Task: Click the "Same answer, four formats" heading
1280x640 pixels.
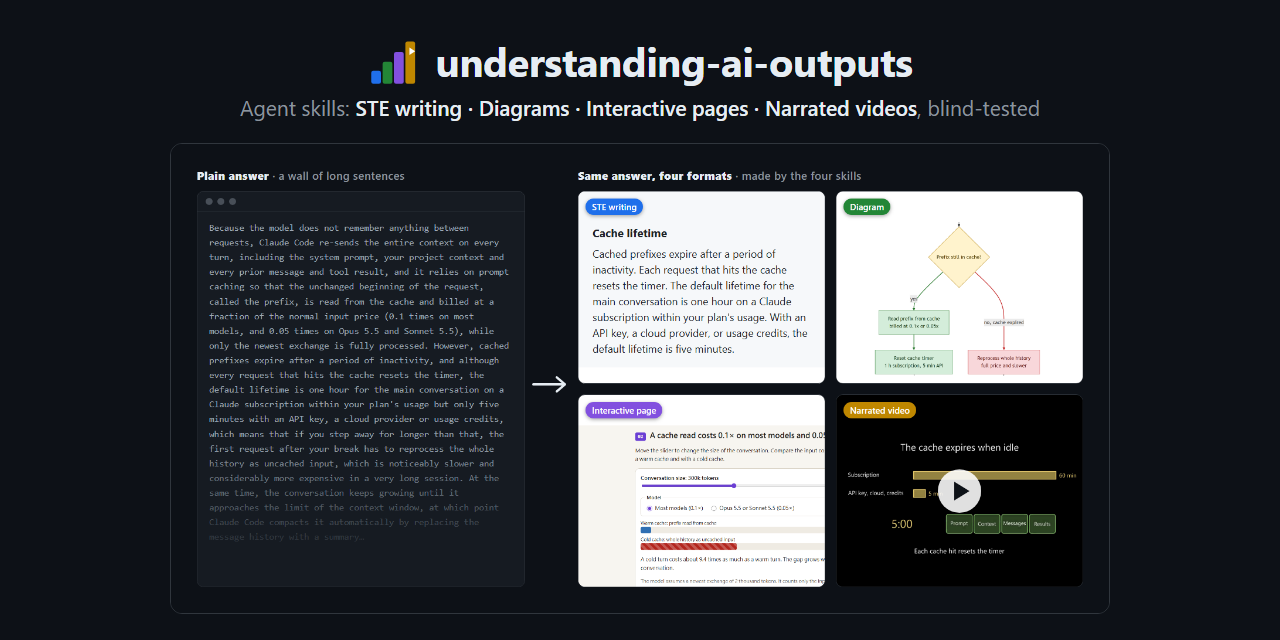Action: coord(655,176)
